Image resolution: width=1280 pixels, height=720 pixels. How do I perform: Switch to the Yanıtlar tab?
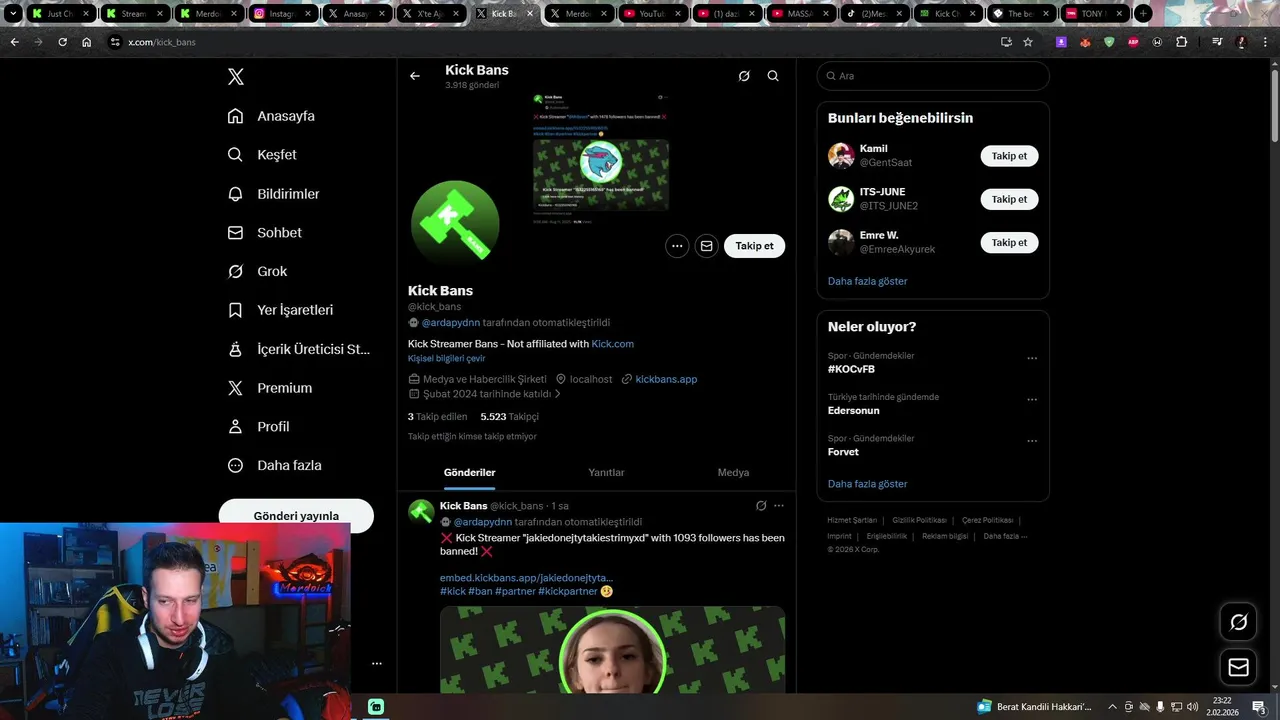click(606, 472)
